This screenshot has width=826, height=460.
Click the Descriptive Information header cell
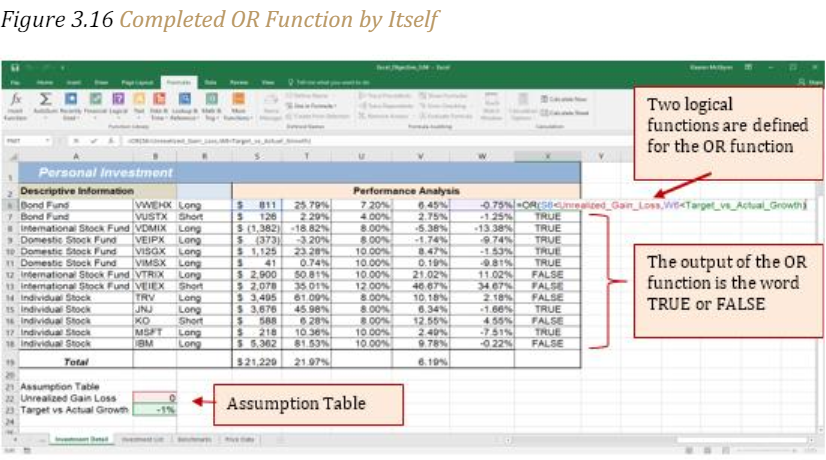pyautogui.click(x=97, y=191)
